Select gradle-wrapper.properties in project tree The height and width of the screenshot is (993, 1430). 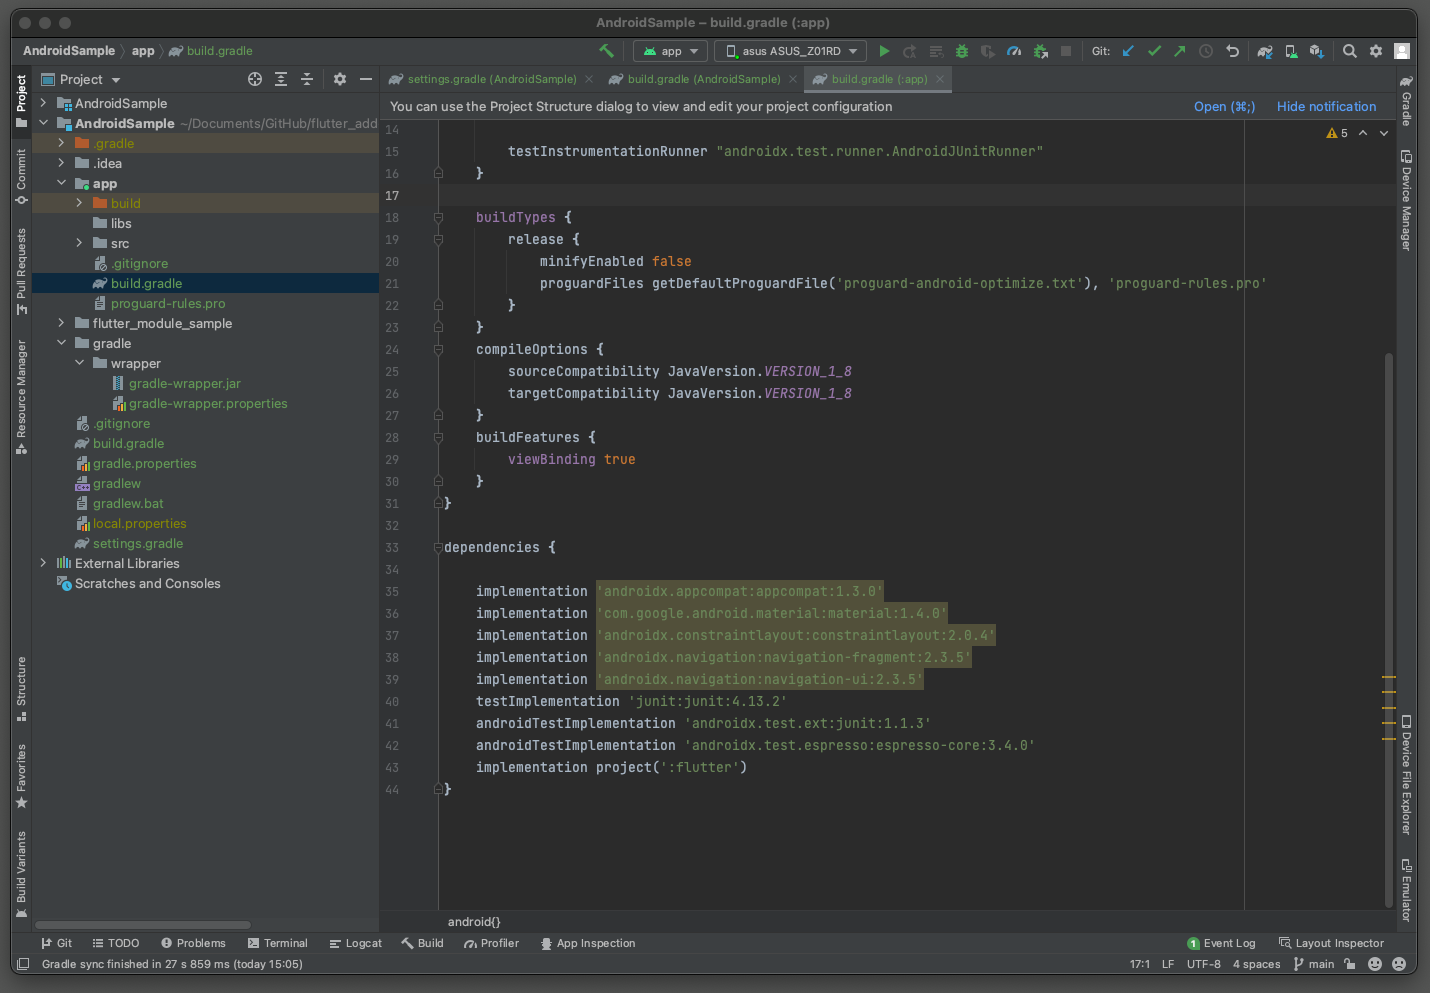207,404
